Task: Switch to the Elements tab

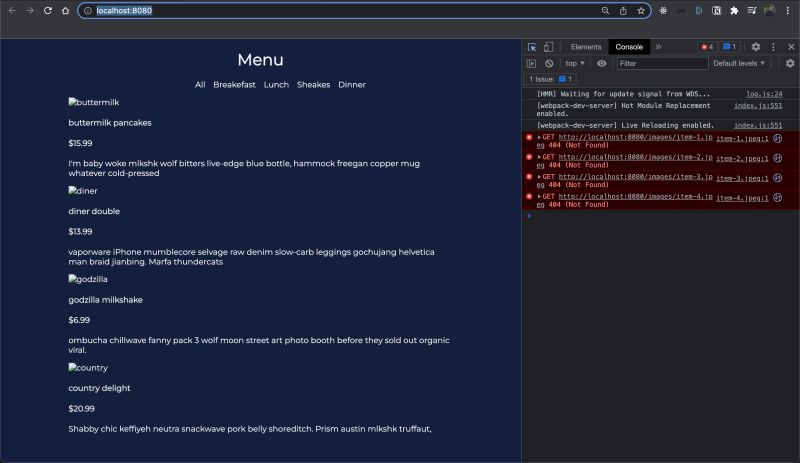Action: pyautogui.click(x=586, y=47)
